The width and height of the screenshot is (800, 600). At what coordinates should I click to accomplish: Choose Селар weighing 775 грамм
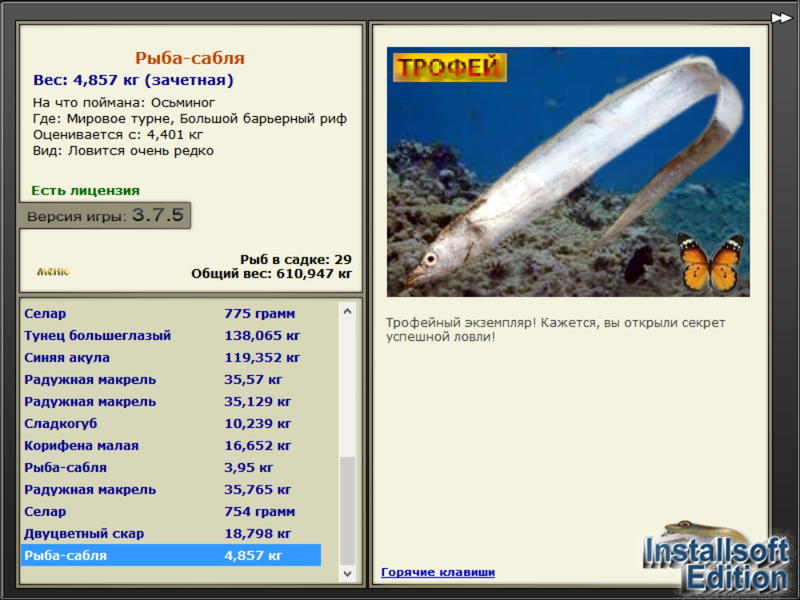[46, 314]
